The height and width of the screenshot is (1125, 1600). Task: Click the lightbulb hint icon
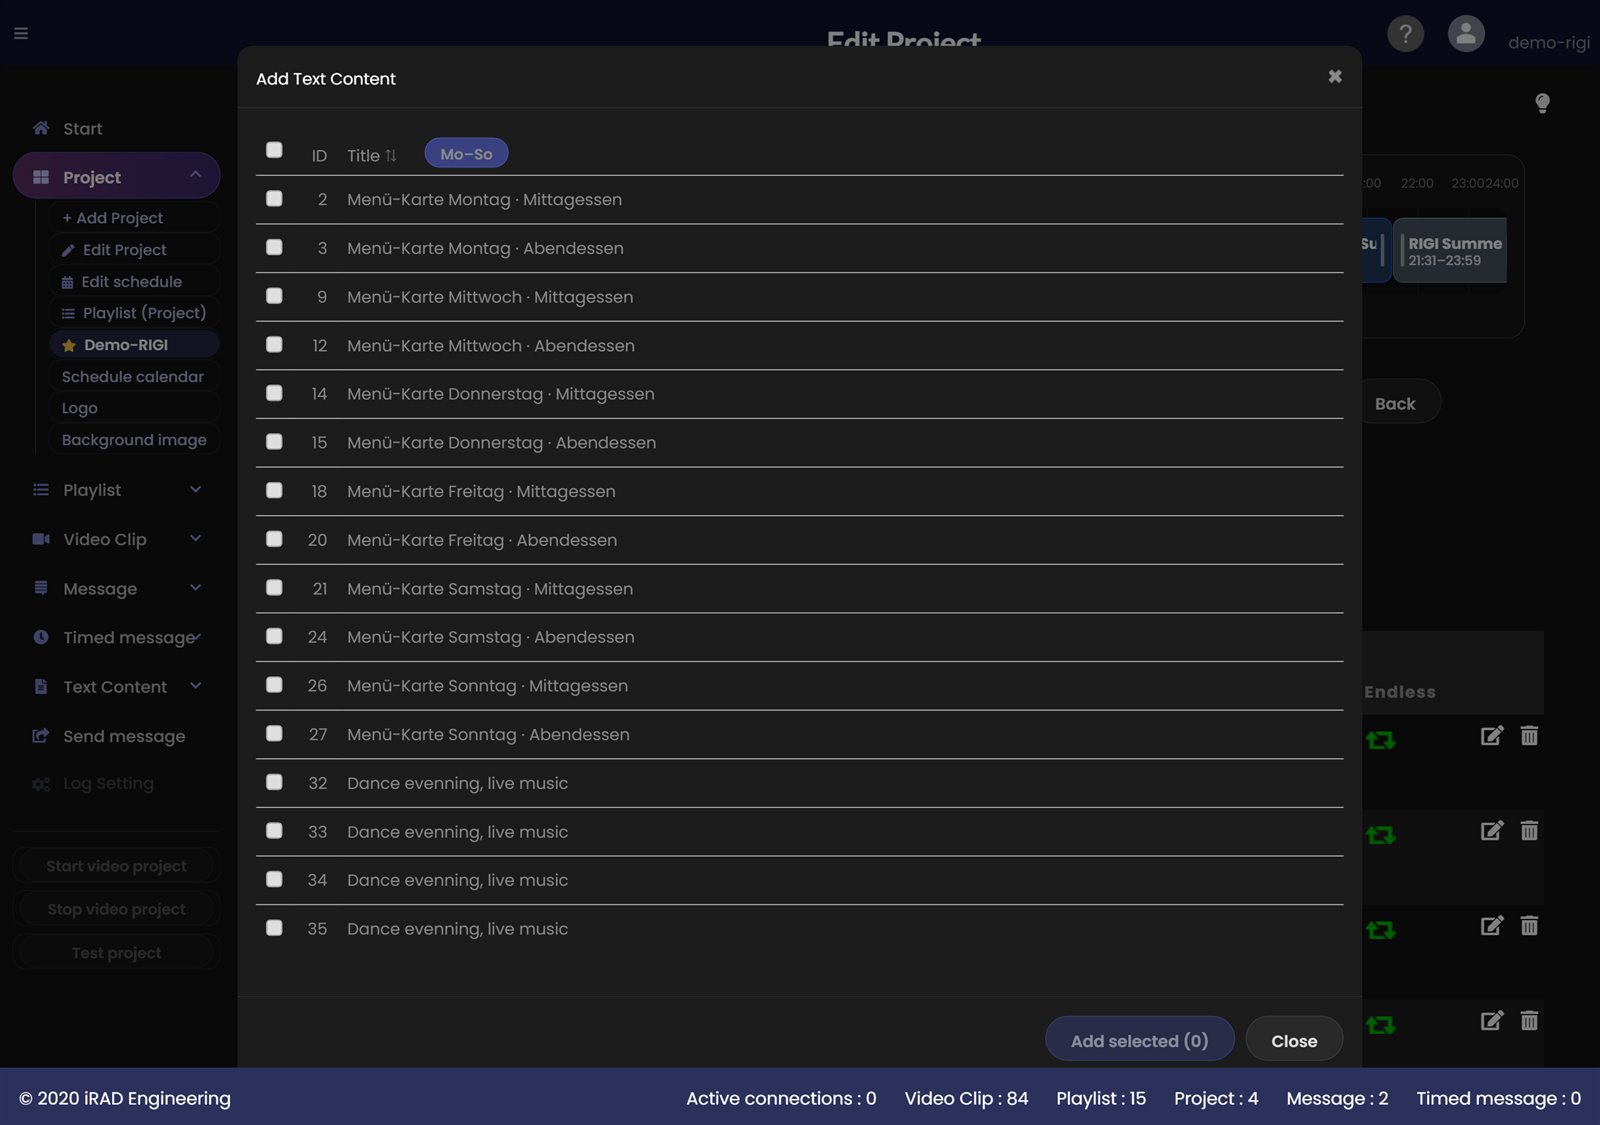click(x=1542, y=103)
